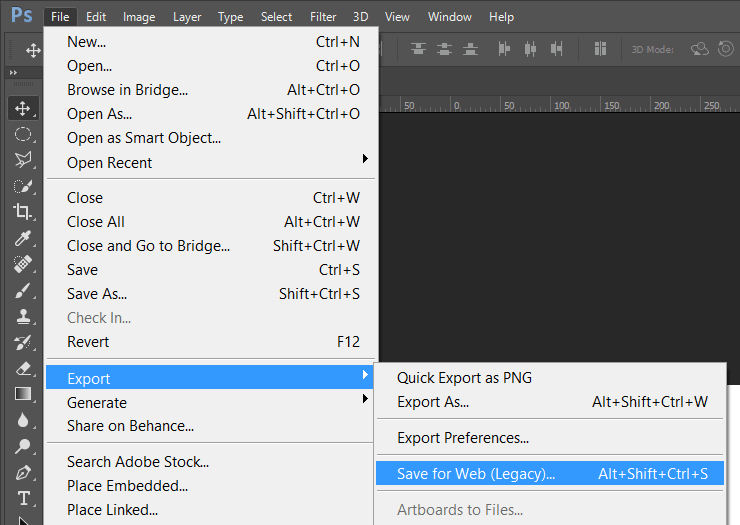The width and height of the screenshot is (740, 525).
Task: Open the View menu
Action: tap(397, 17)
